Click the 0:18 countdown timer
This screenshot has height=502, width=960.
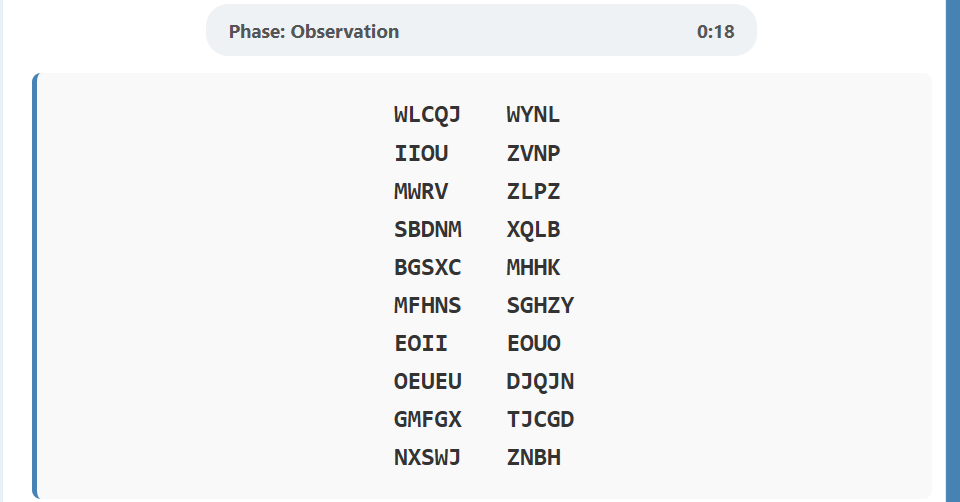point(715,31)
